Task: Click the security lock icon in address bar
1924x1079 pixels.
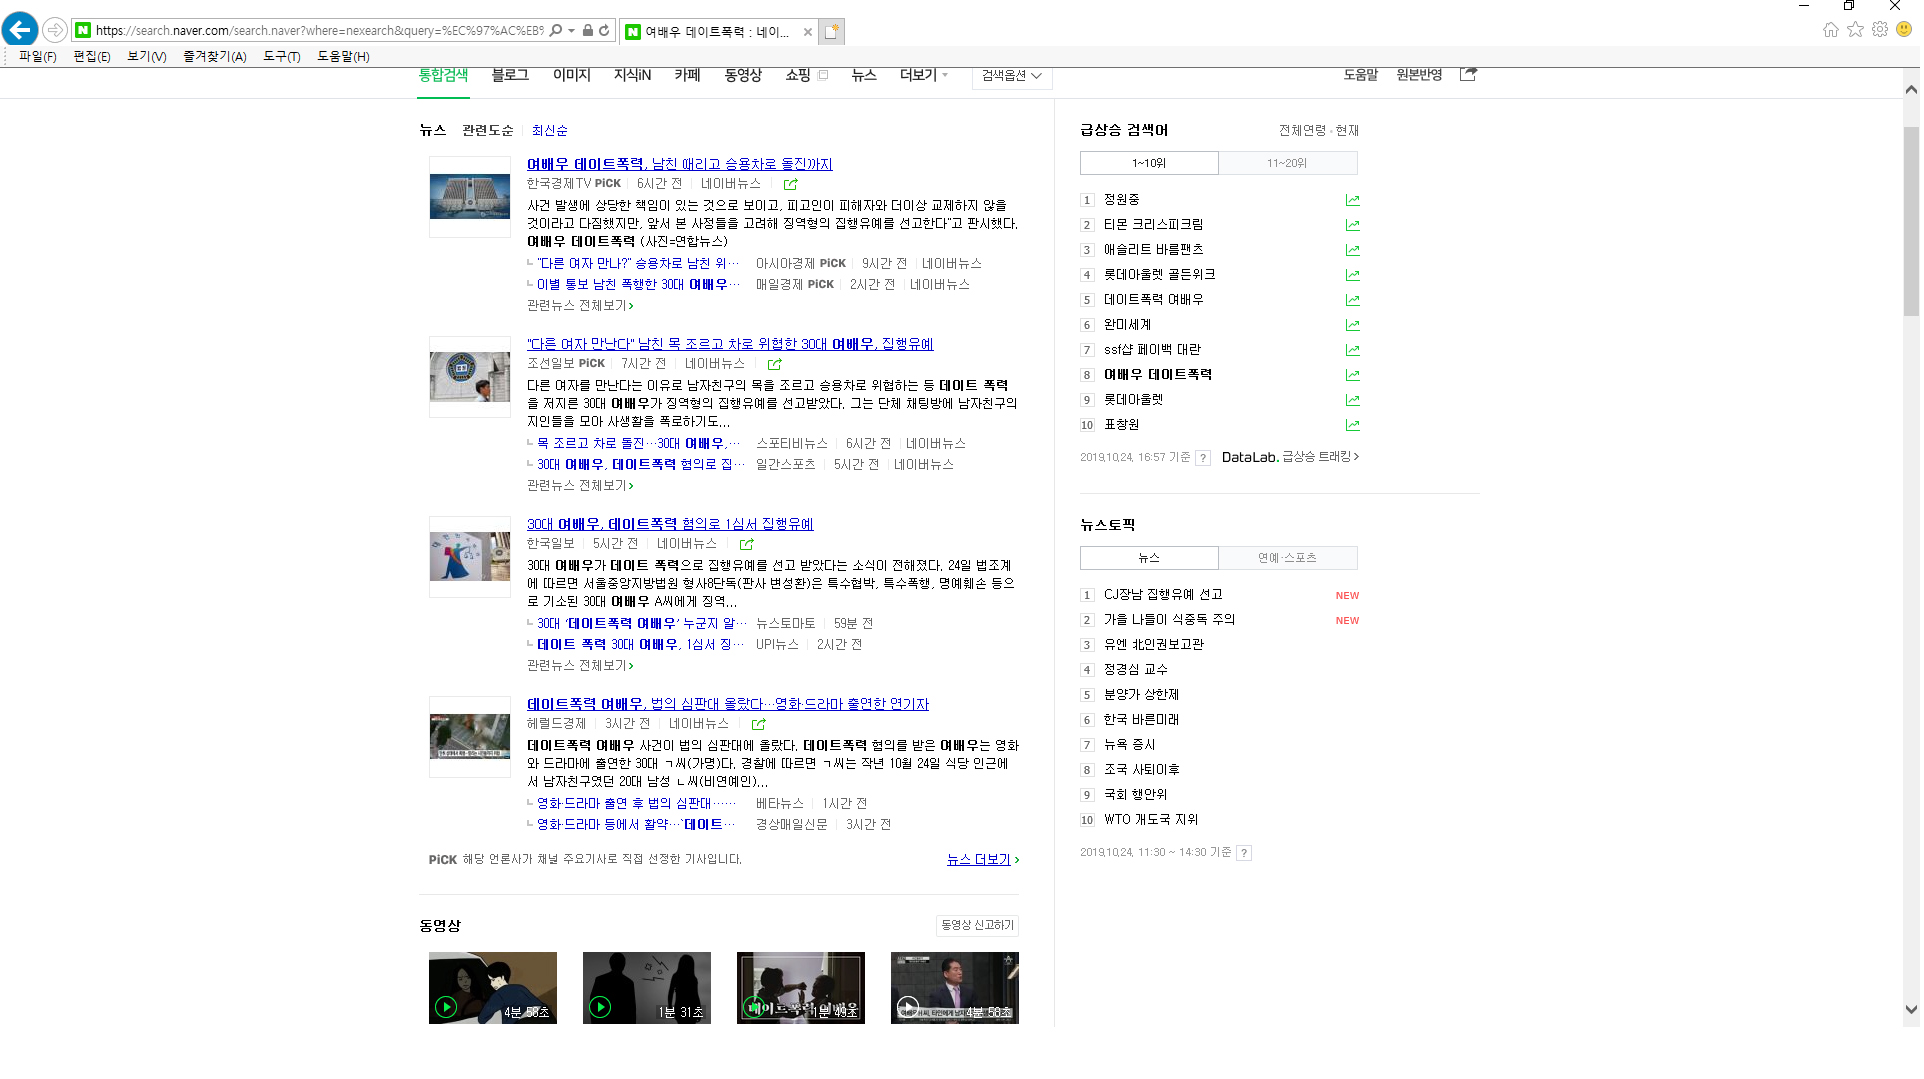Action: pyautogui.click(x=588, y=30)
